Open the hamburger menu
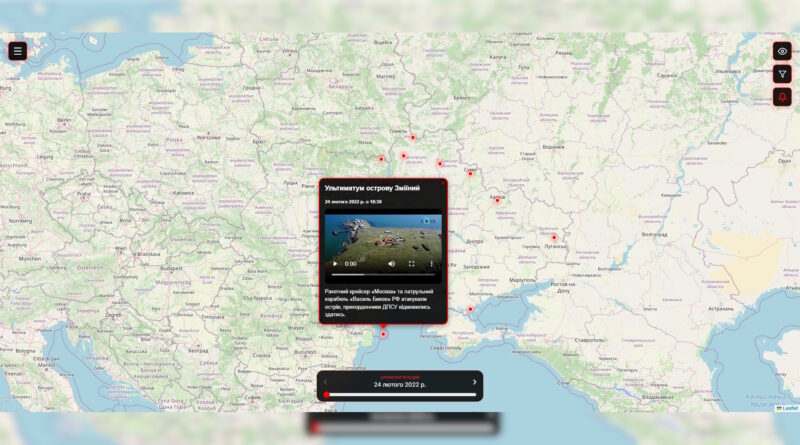 pyautogui.click(x=17, y=51)
